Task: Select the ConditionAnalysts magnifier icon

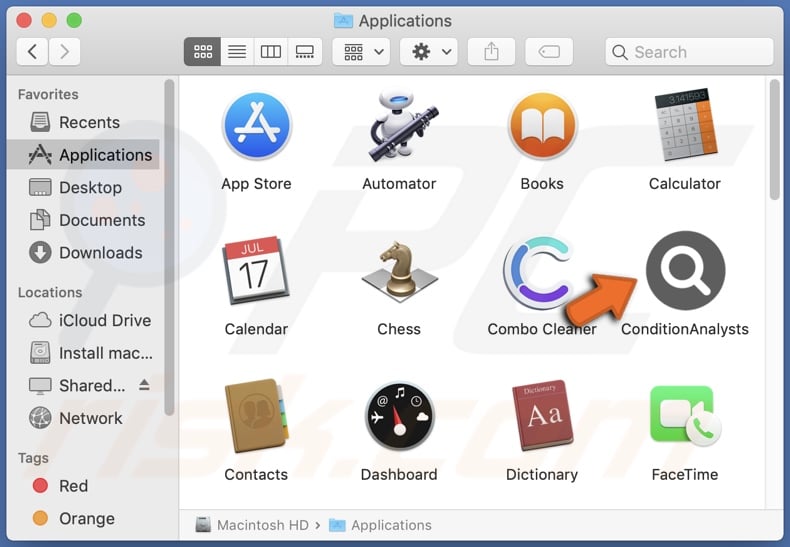Action: pos(685,270)
